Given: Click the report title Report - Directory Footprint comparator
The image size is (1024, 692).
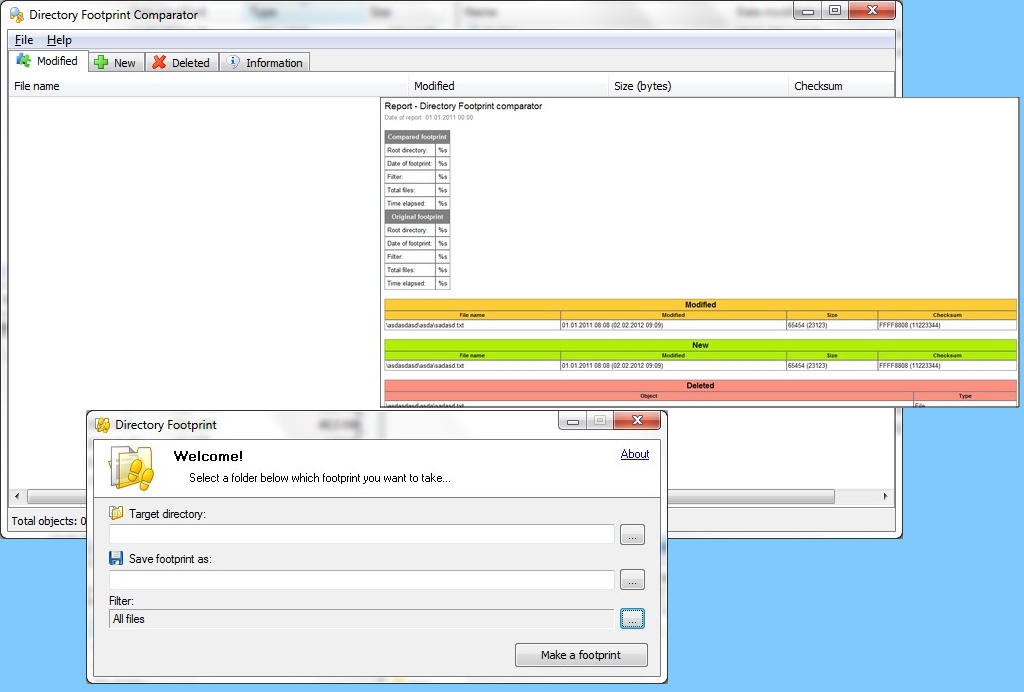Looking at the screenshot, I should (x=463, y=106).
